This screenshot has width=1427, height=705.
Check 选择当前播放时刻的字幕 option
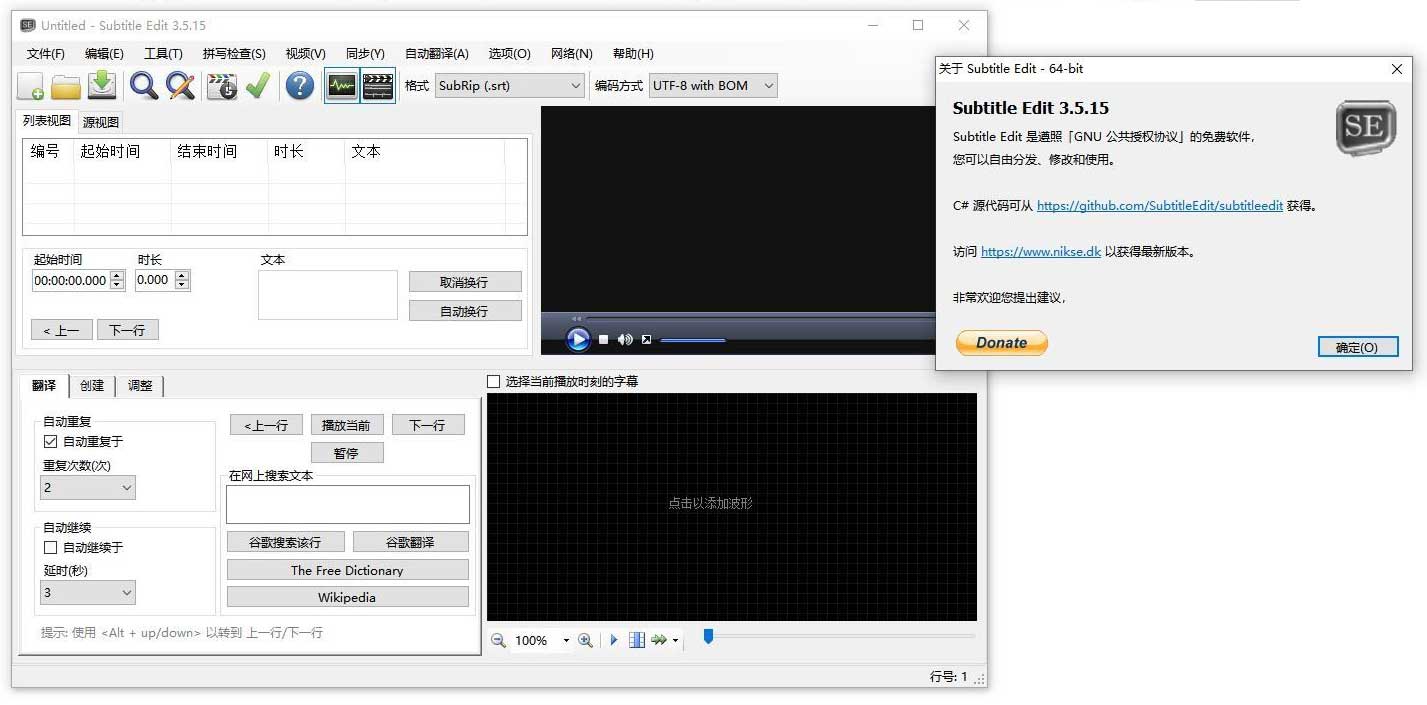pyautogui.click(x=493, y=381)
